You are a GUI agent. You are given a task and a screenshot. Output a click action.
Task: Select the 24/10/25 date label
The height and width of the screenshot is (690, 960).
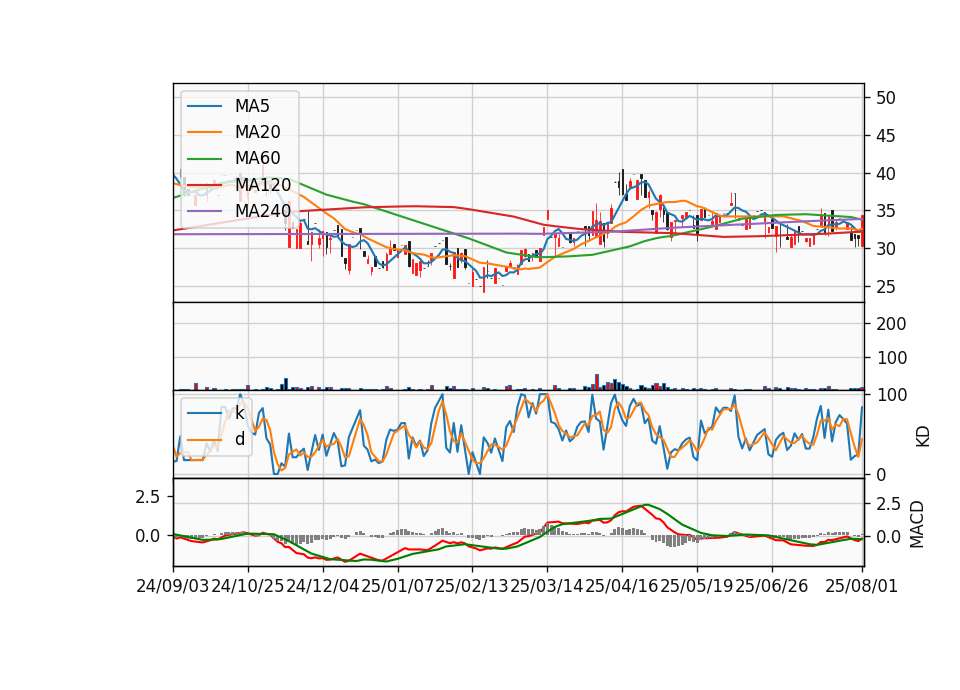tap(247, 587)
